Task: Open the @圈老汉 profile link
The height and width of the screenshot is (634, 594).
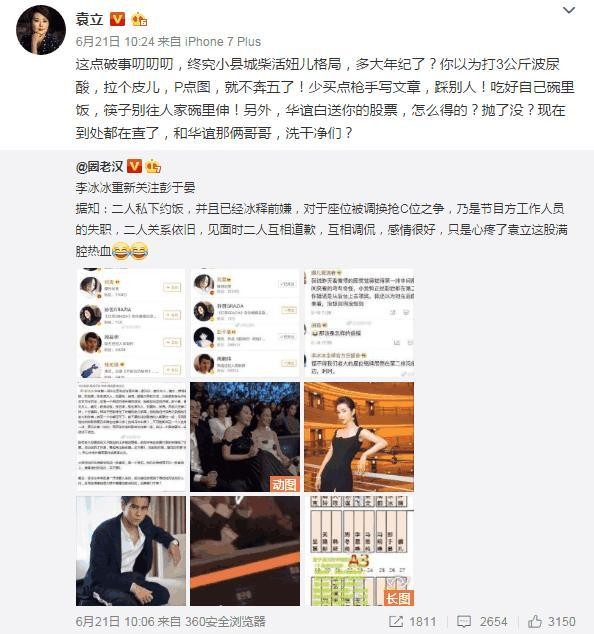Action: (x=99, y=166)
